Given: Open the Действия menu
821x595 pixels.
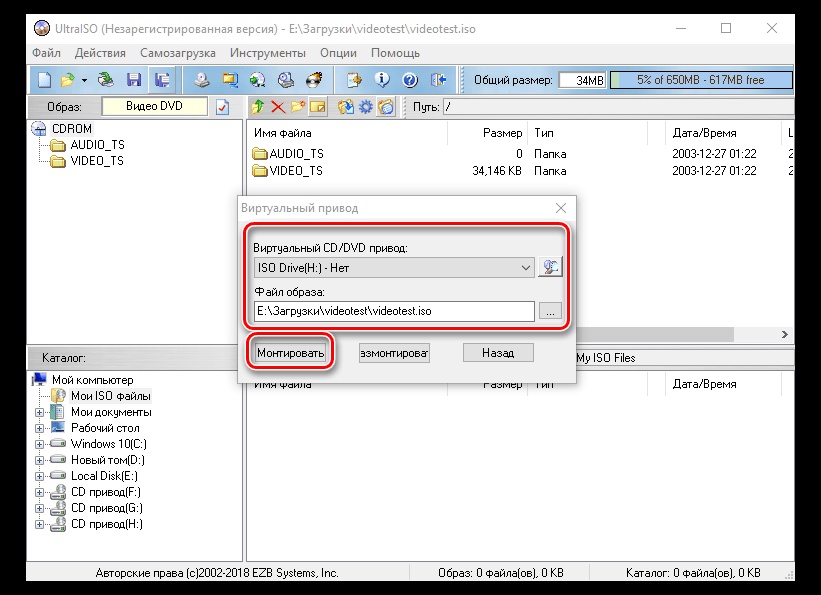Looking at the screenshot, I should [x=100, y=53].
